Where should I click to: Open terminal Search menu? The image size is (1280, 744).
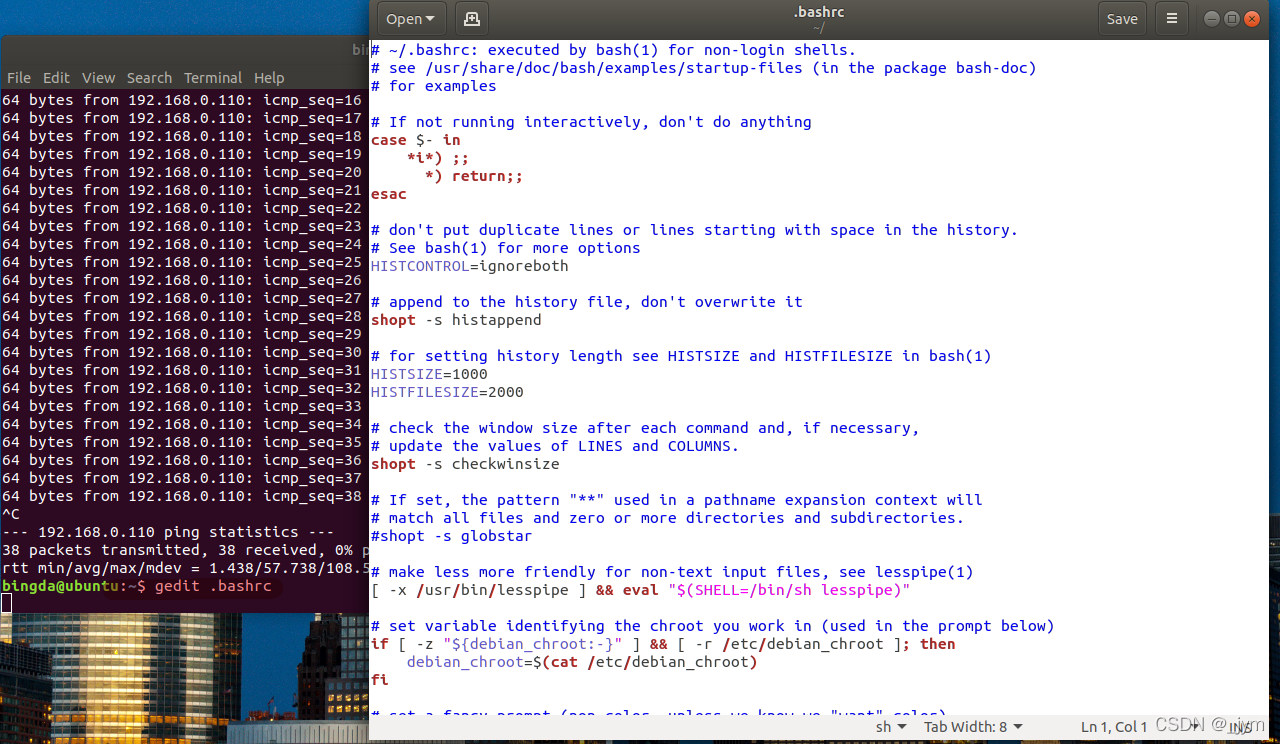(x=149, y=78)
